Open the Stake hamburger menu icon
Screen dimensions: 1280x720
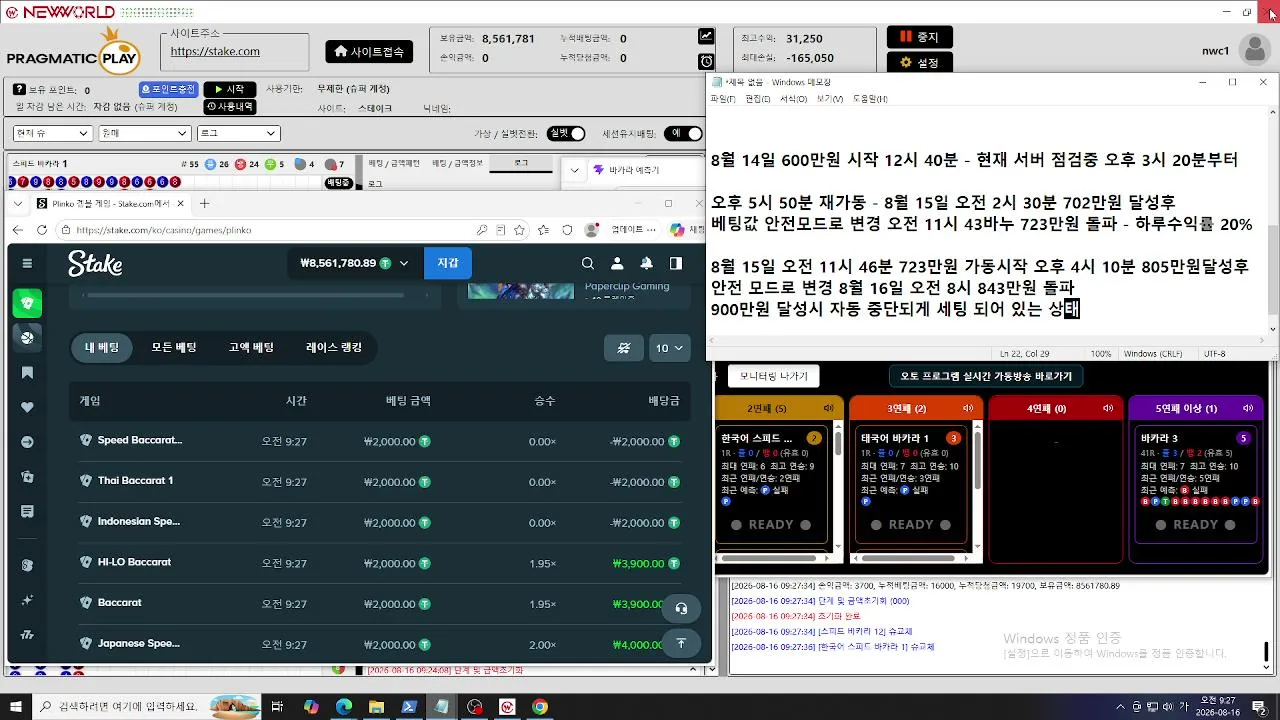point(27,263)
